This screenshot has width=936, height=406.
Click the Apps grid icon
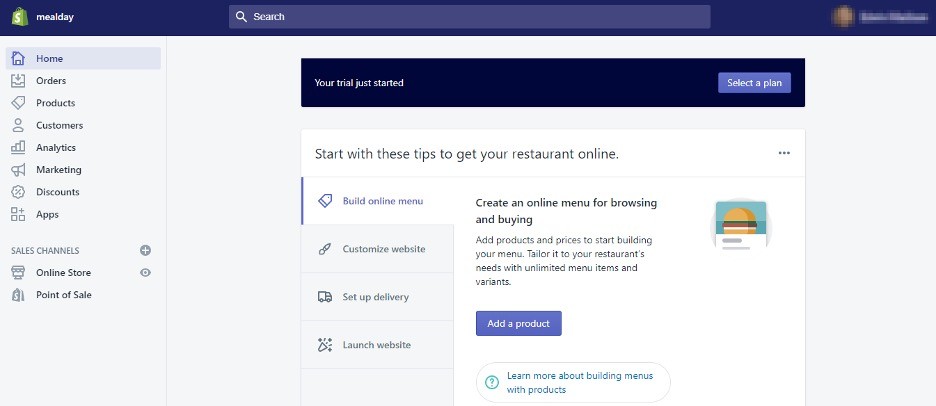(19, 214)
